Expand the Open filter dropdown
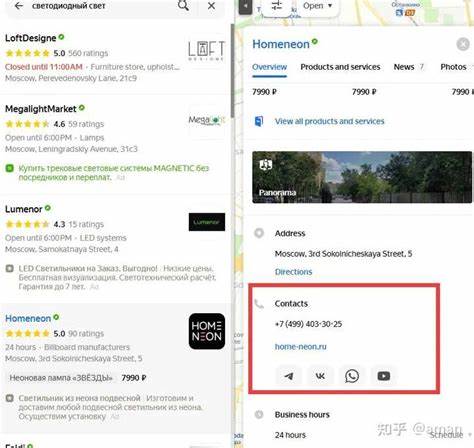 318,6
